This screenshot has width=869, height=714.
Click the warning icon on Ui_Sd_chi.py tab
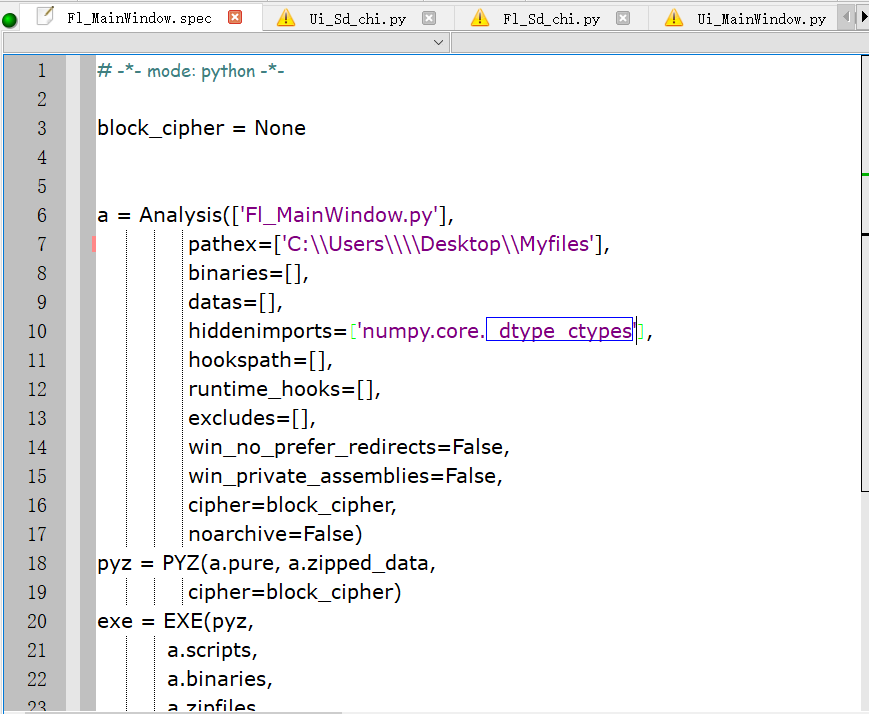pyautogui.click(x=285, y=17)
